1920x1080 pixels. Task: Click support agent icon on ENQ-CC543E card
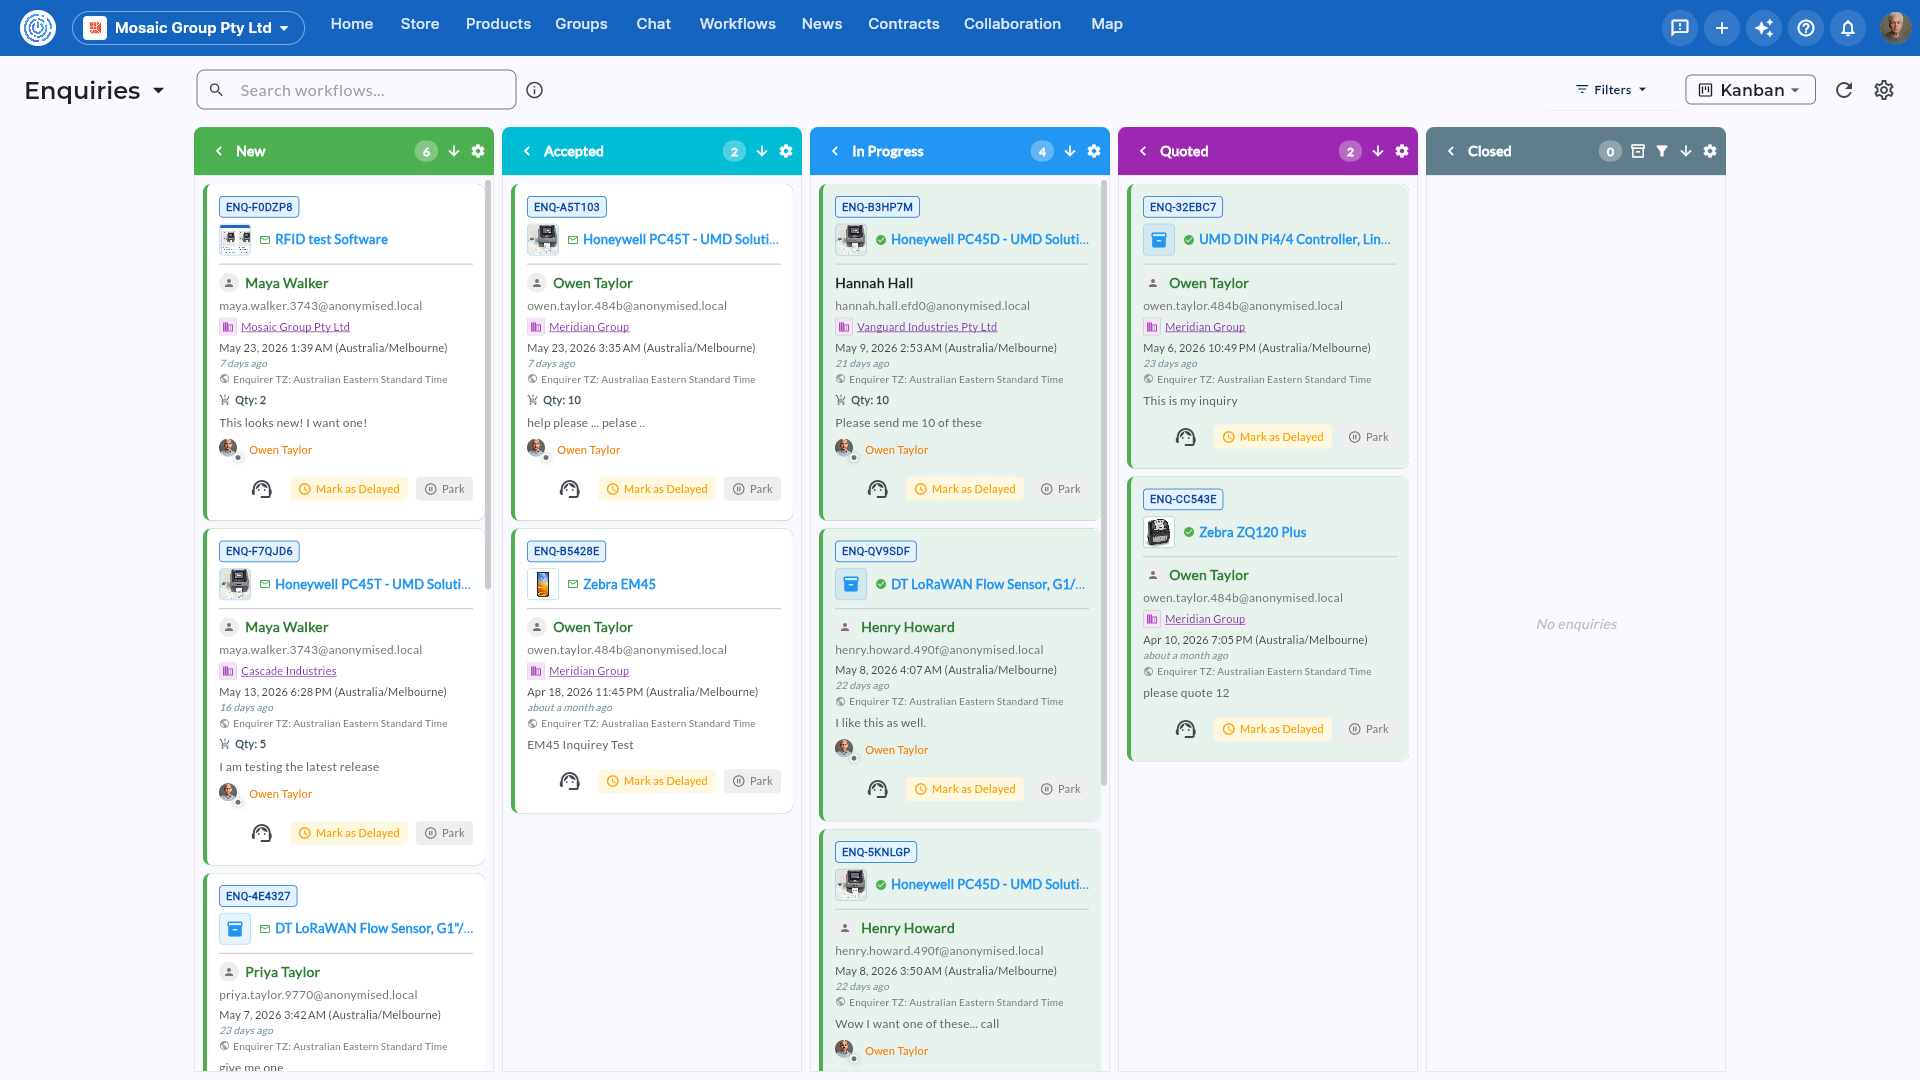coord(1186,729)
